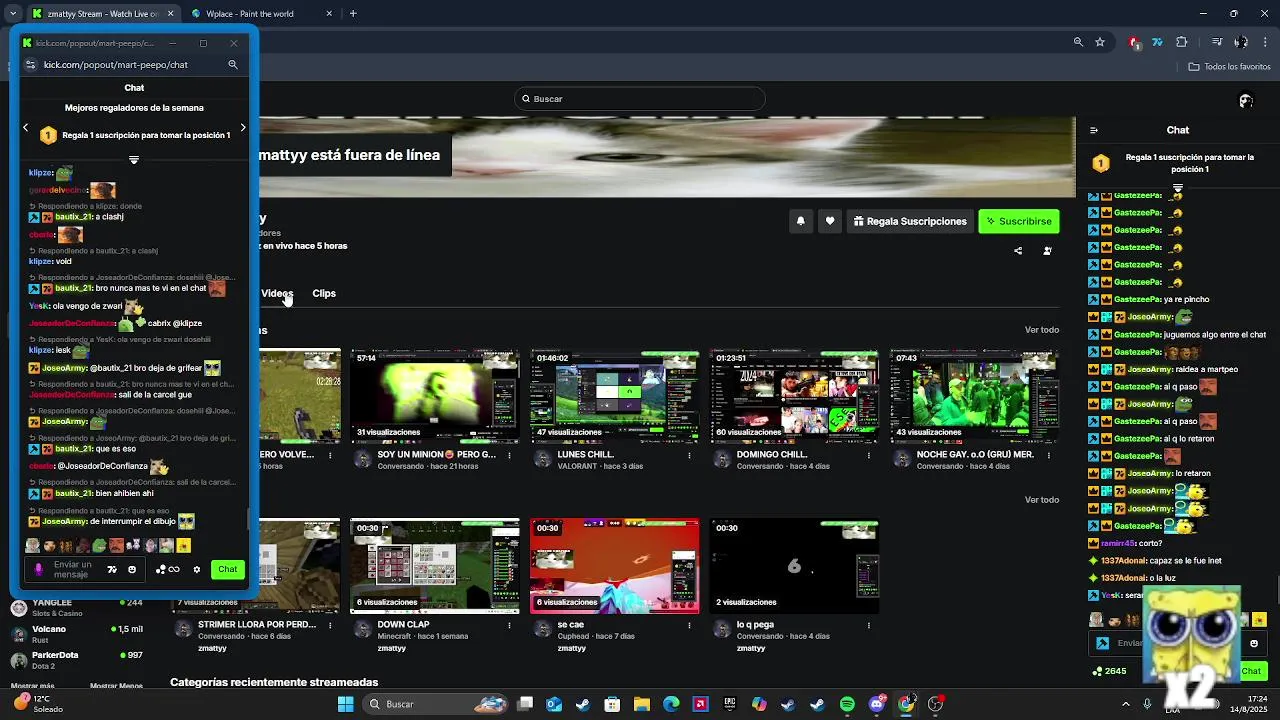Show hidden system tray icons
Viewport: 1280px width, 720px height.
click(x=1125, y=704)
